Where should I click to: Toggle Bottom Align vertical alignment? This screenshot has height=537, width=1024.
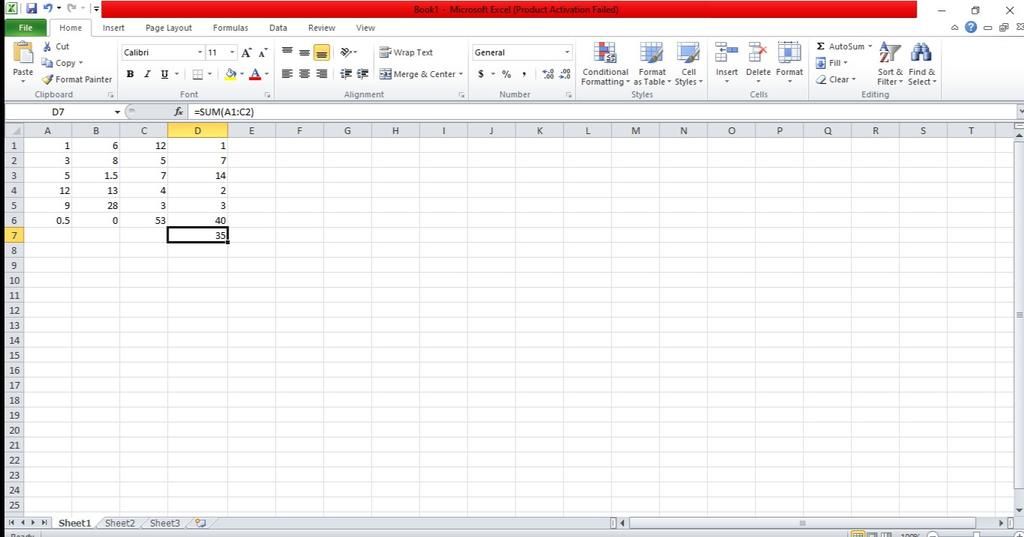(x=321, y=53)
